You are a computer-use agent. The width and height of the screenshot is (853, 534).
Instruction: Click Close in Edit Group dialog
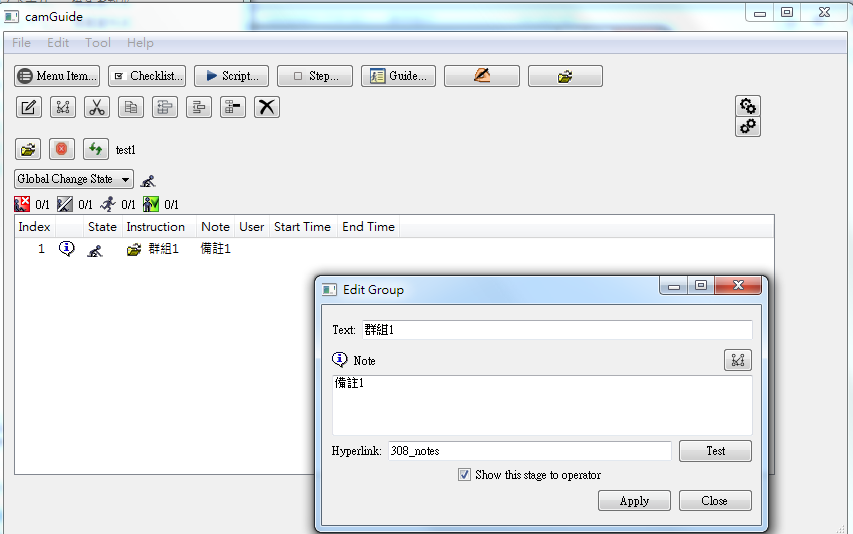pos(715,501)
